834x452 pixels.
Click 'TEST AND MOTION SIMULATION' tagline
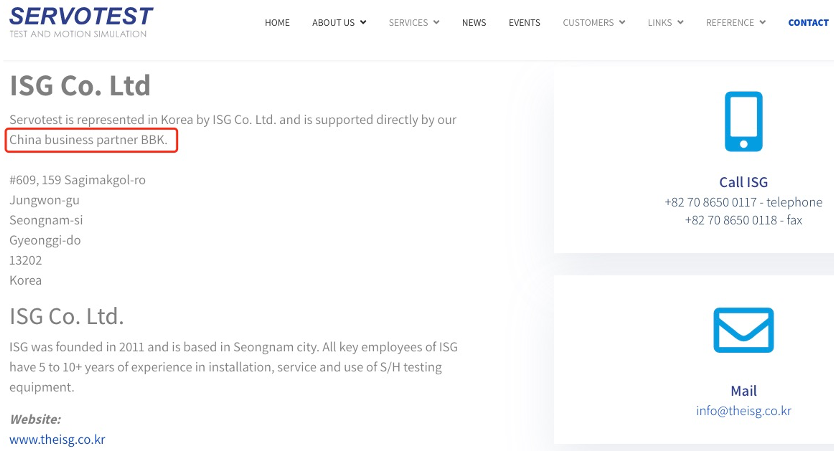click(78, 34)
